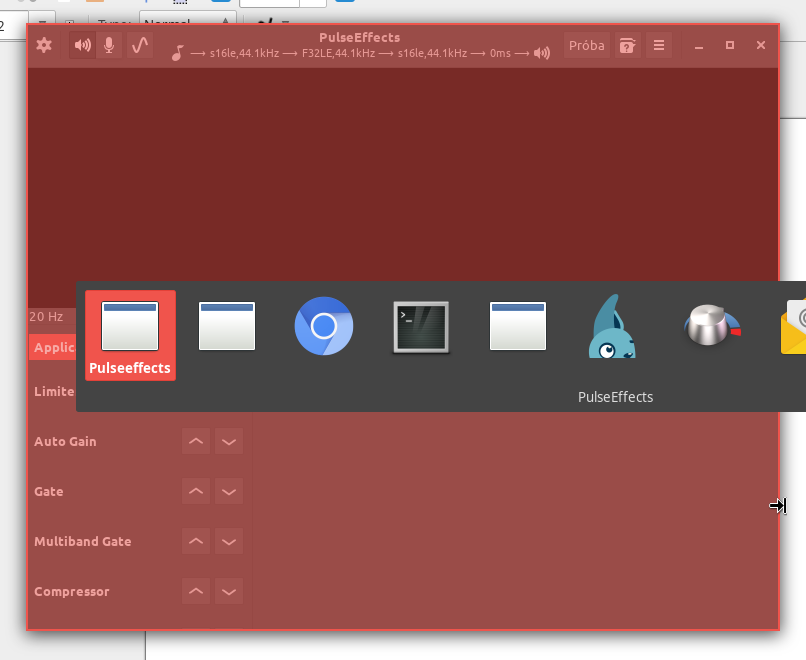Toggle the microphone input effects view
Image resolution: width=806 pixels, height=660 pixels.
point(110,45)
